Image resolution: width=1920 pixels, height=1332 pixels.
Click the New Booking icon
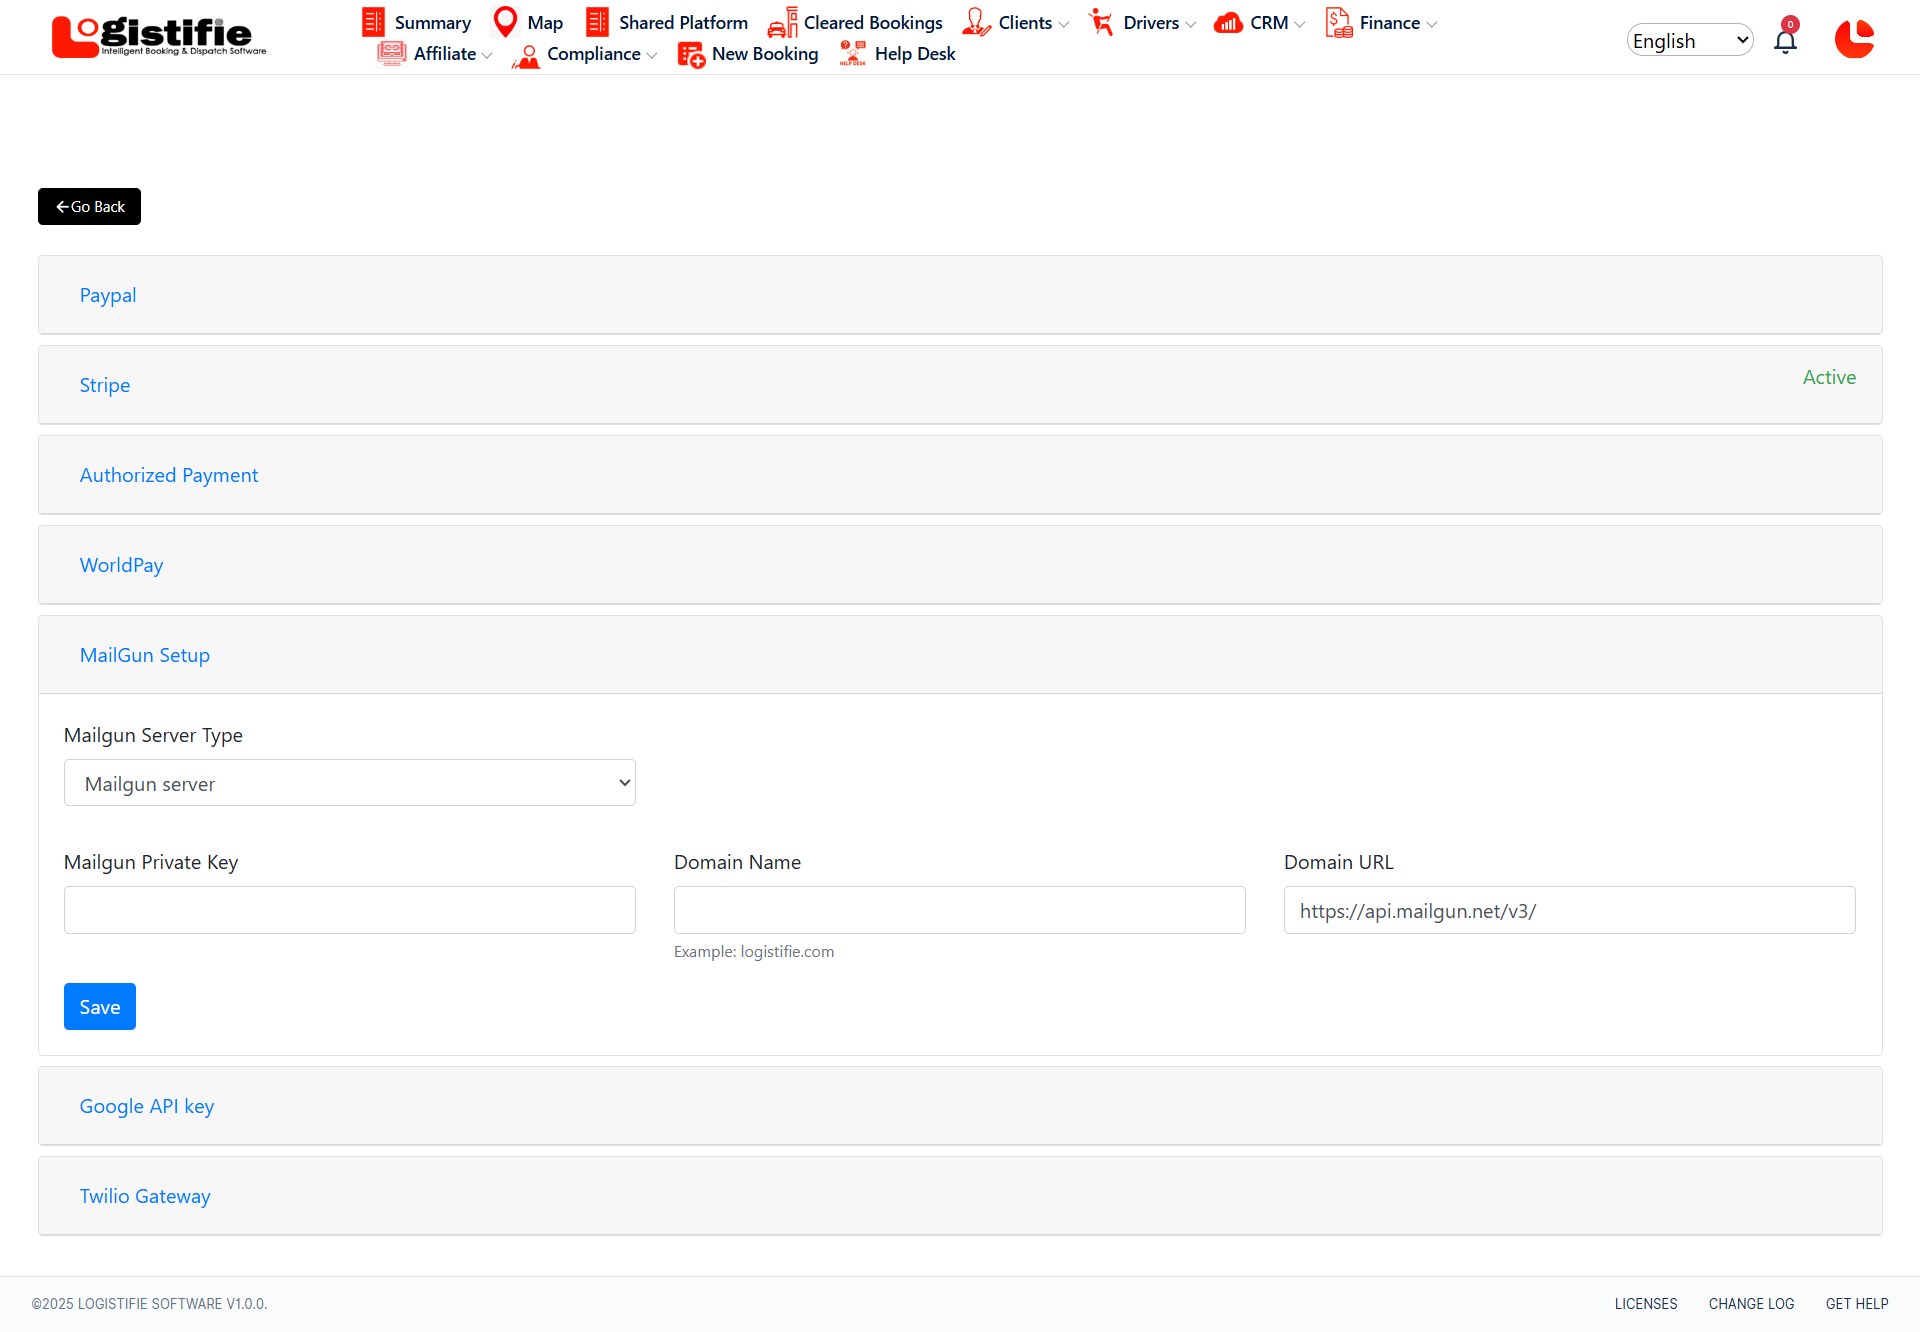[x=691, y=54]
